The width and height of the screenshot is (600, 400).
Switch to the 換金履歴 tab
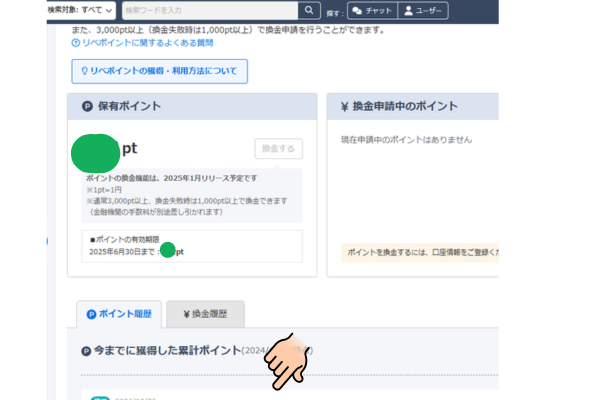tap(205, 314)
